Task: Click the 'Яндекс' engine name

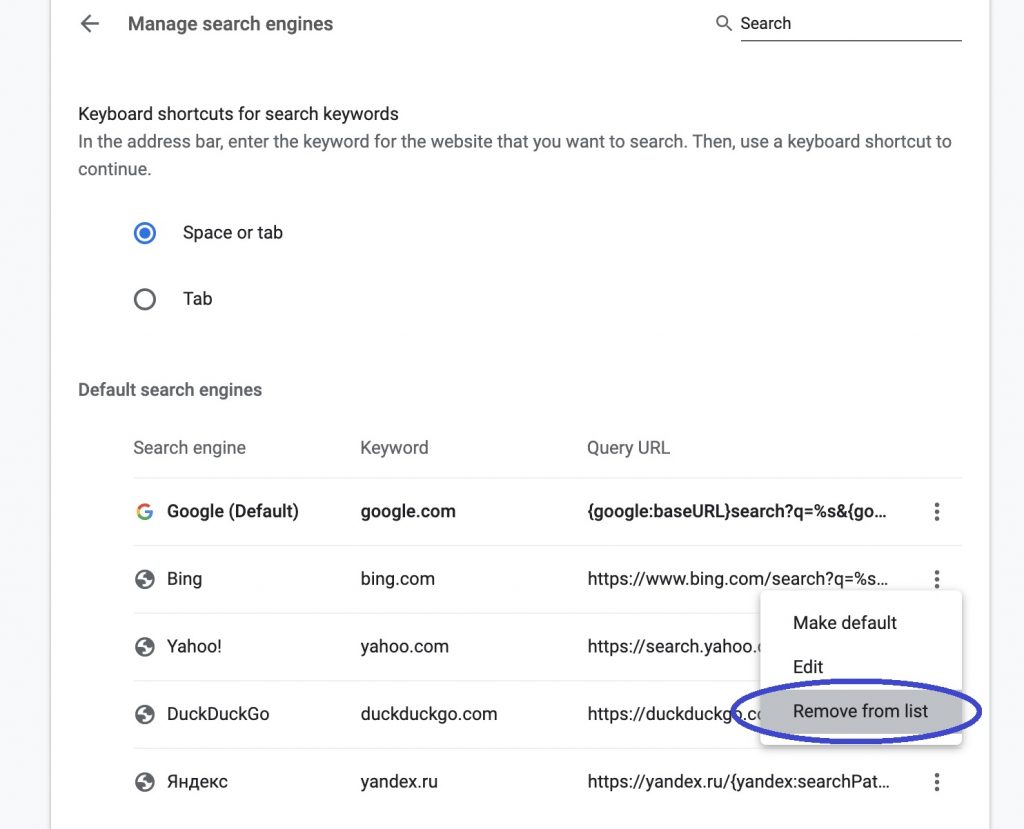Action: click(197, 782)
